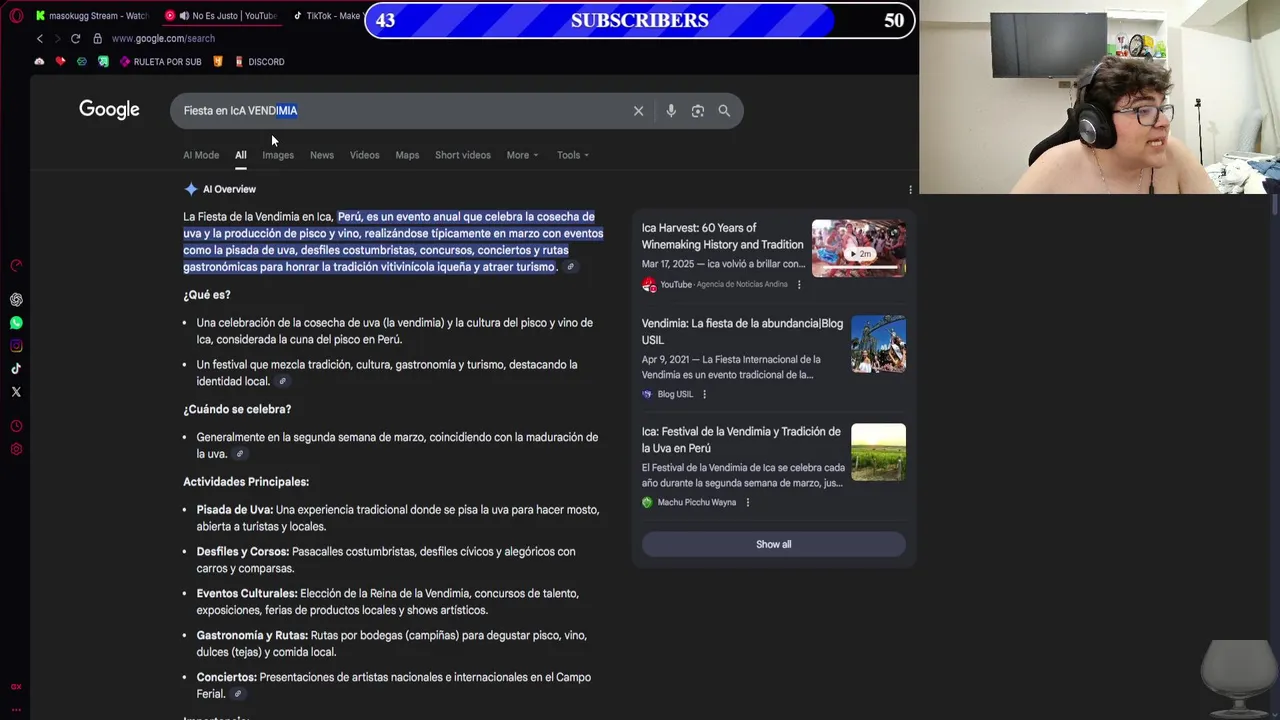Screen dimensions: 1280x720
Task: Open options for Blog USIL result
Action: [704, 394]
